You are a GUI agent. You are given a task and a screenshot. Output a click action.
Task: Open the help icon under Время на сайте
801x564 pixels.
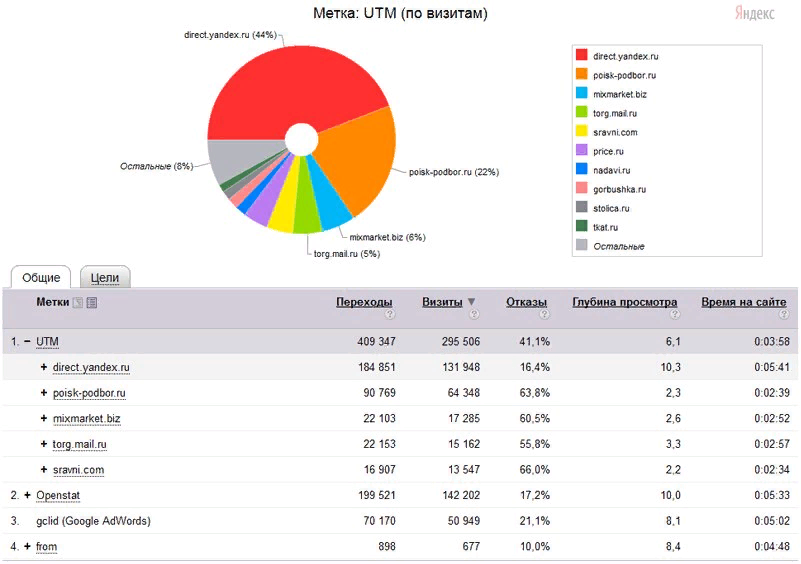click(784, 314)
